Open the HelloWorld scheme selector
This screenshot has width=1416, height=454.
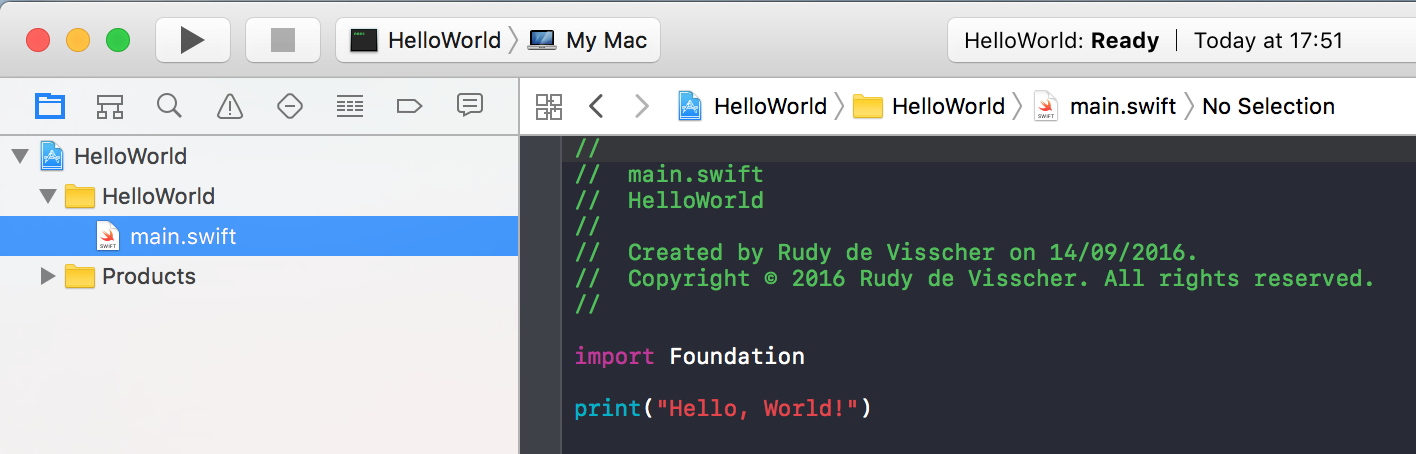(425, 41)
